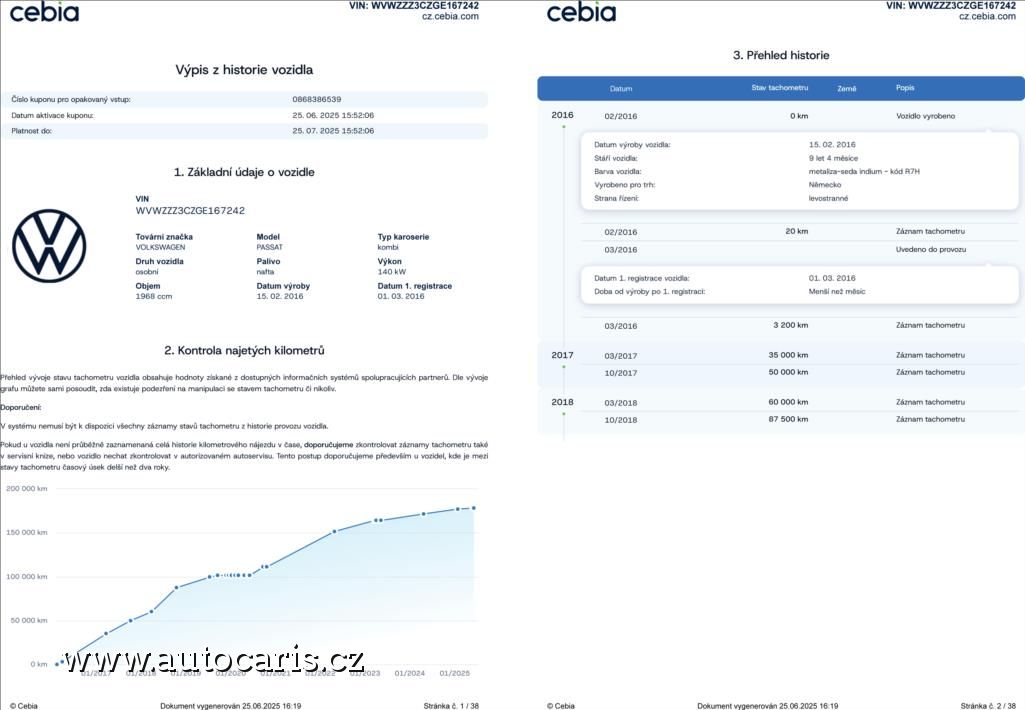Click the 10/2018 date entry

pos(620,420)
